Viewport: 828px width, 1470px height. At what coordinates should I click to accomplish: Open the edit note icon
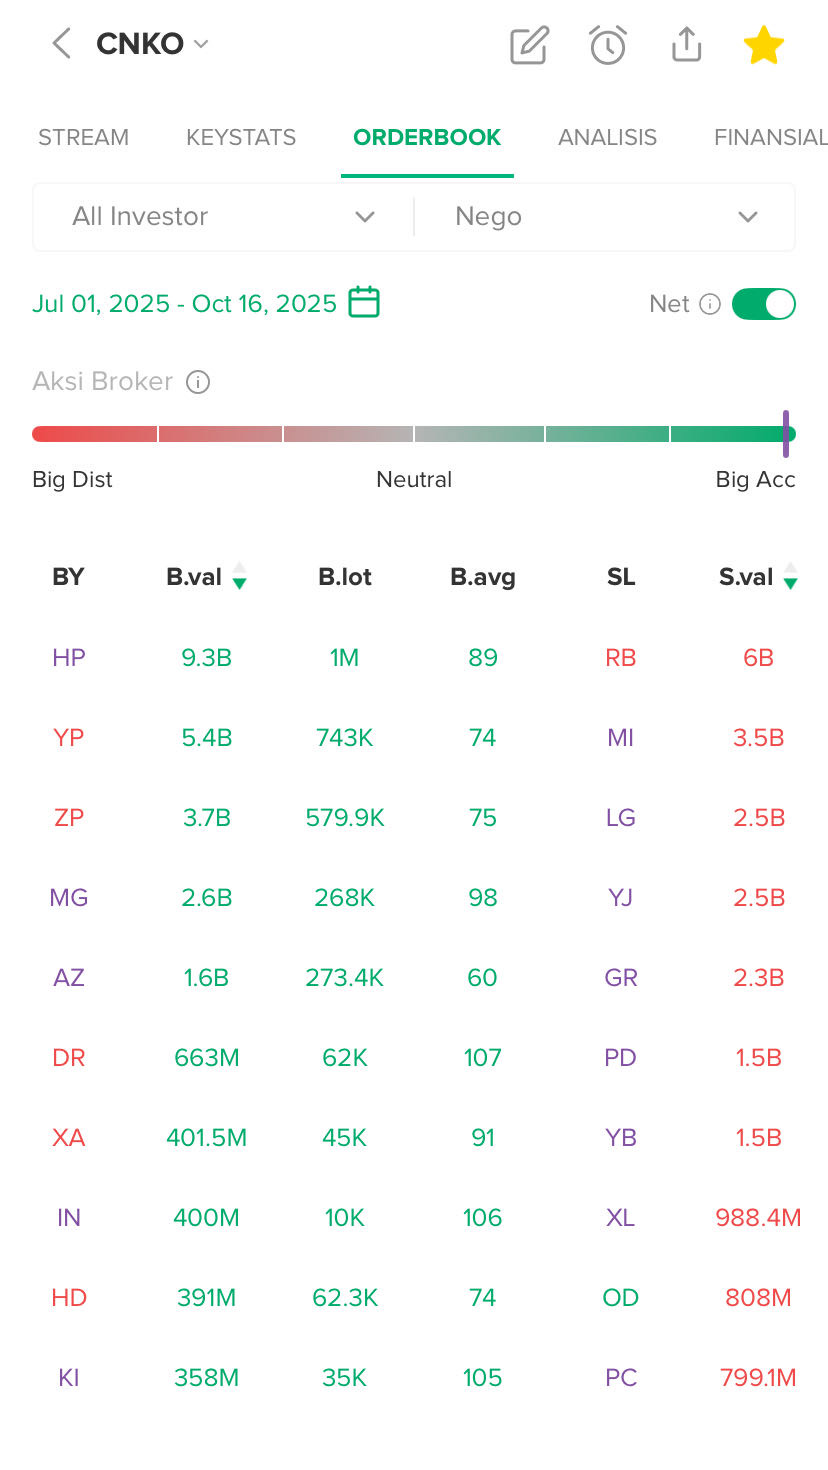[x=529, y=45]
